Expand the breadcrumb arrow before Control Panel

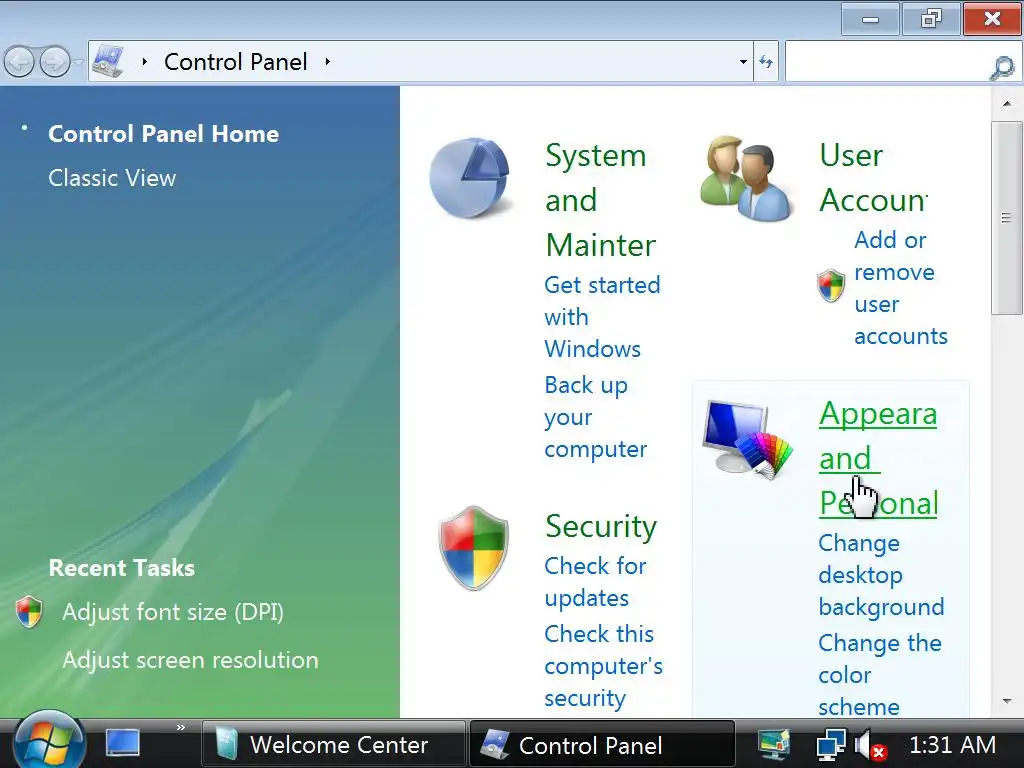coord(144,62)
